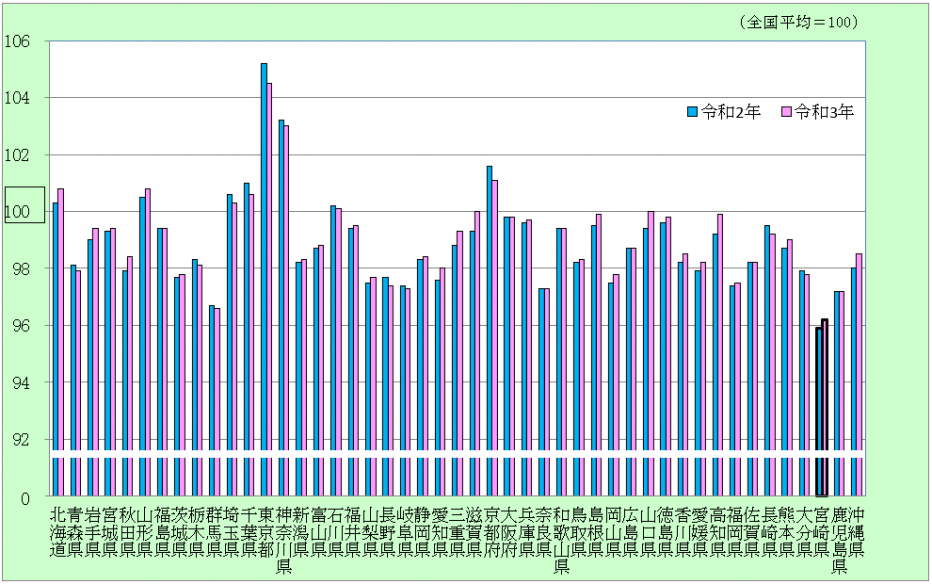The height and width of the screenshot is (584, 932).
Task: Select the 宮崎県 axis label
Action: 821,532
